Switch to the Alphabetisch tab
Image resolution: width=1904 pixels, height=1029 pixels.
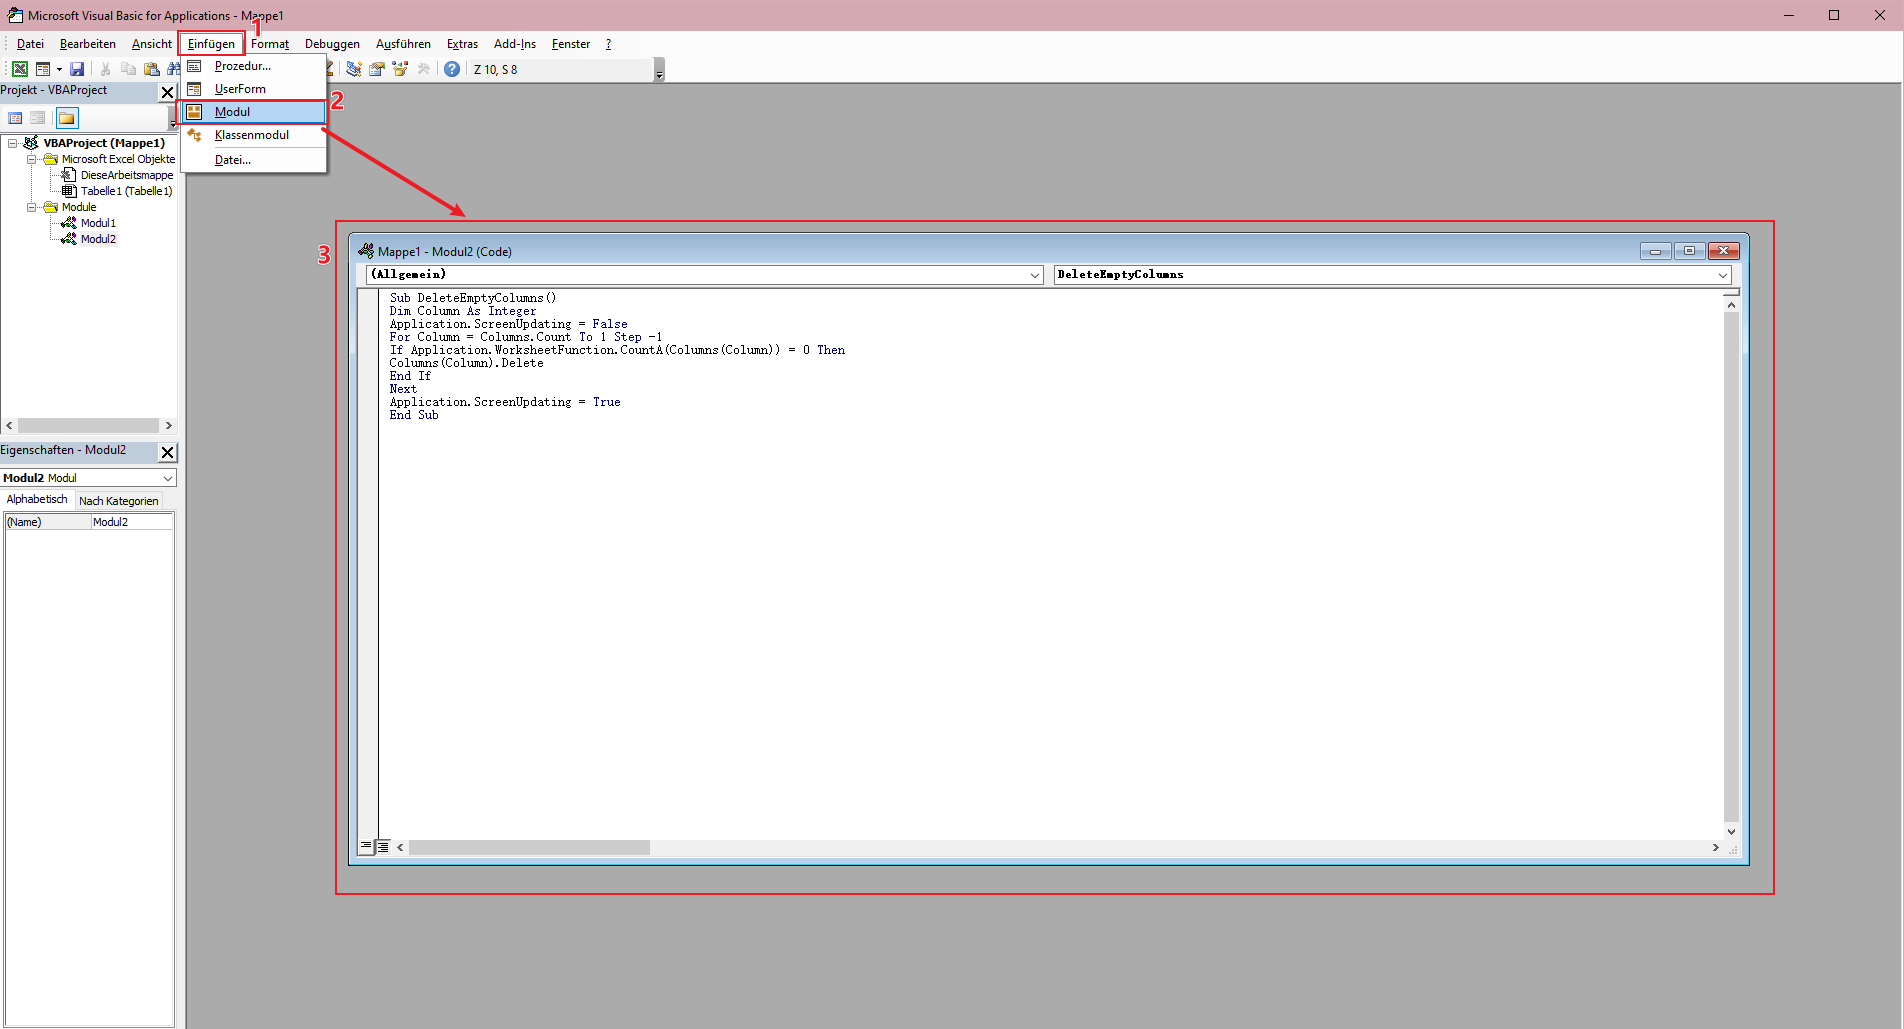pos(37,500)
